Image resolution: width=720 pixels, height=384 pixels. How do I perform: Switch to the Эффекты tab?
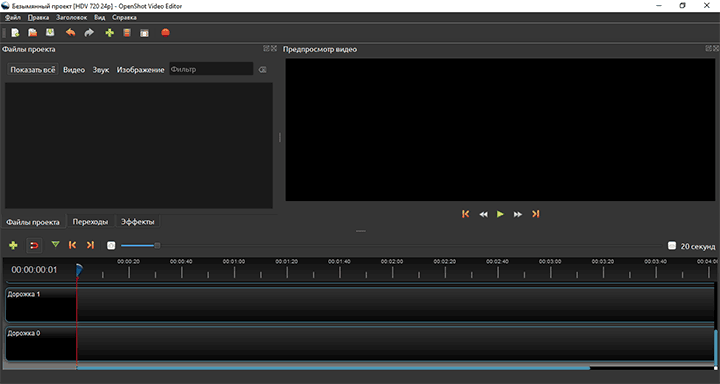pos(137,222)
